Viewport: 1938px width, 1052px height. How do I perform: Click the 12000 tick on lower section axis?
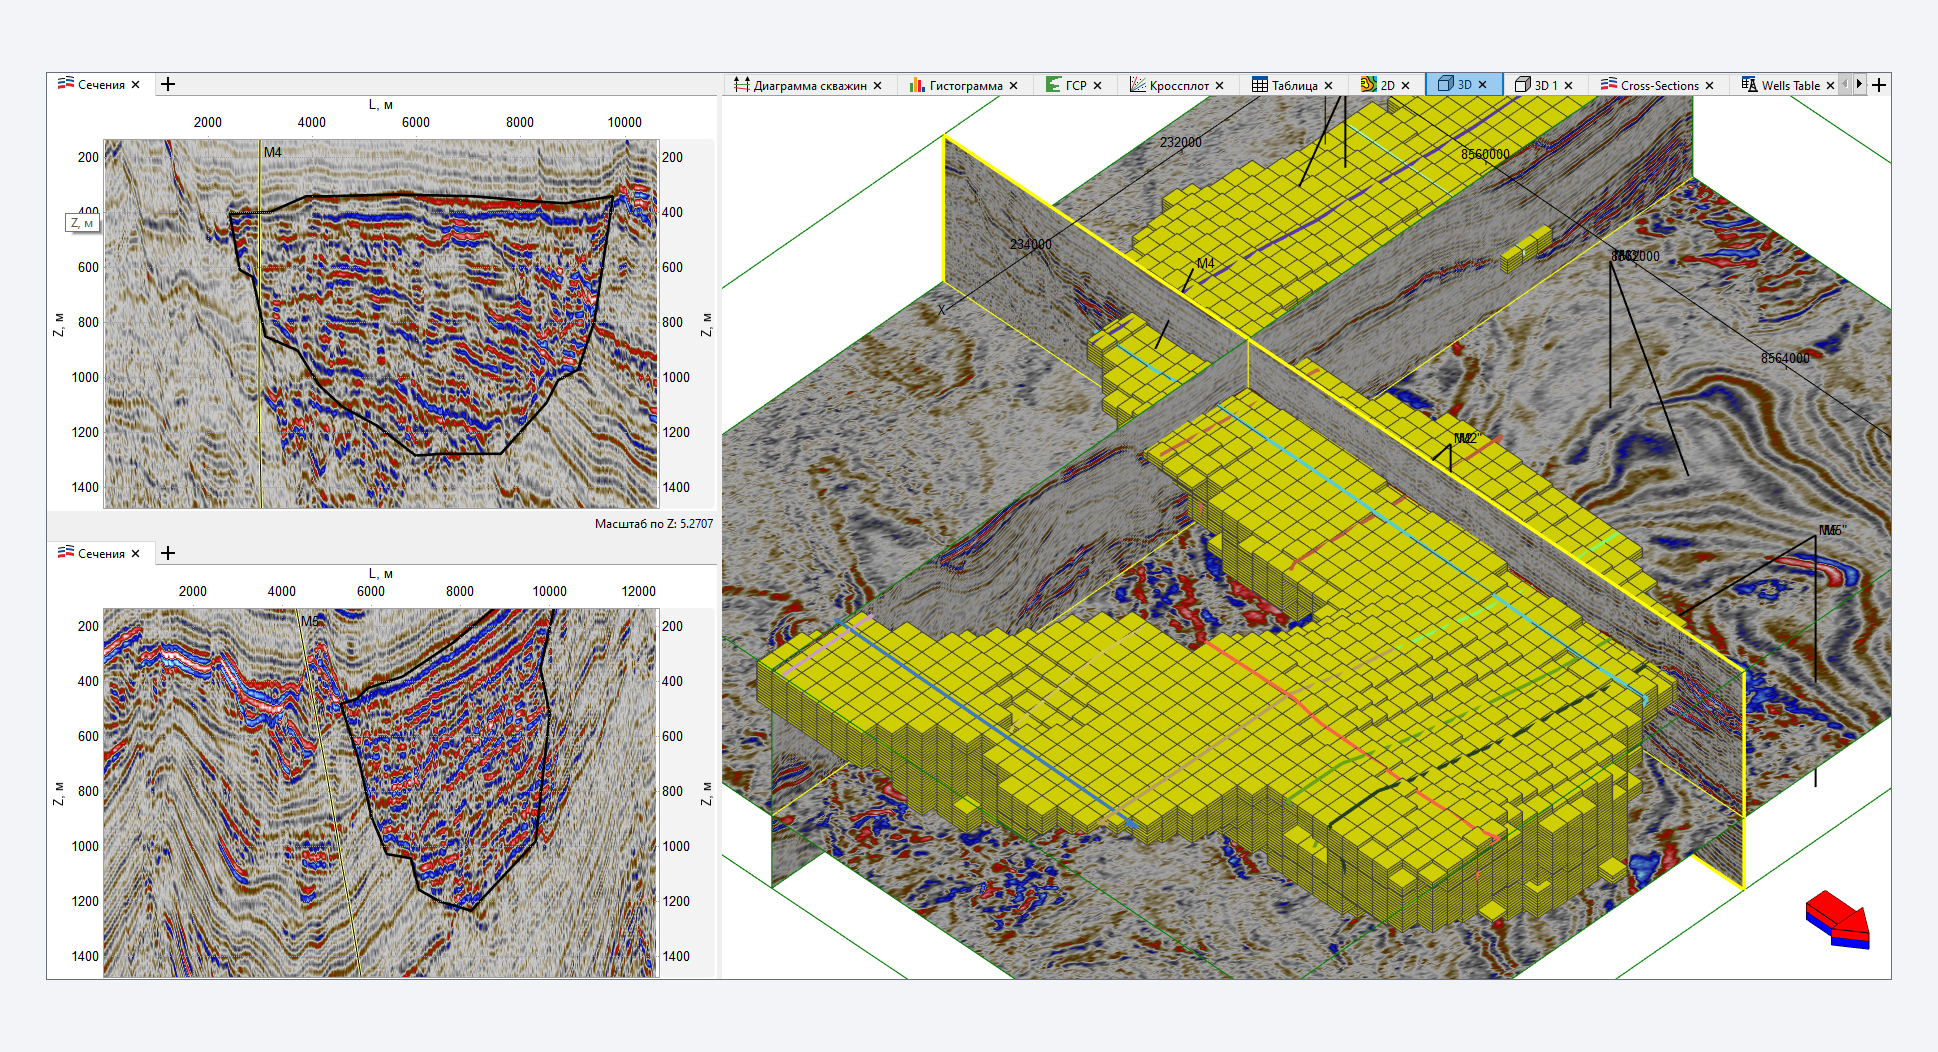pos(638,591)
